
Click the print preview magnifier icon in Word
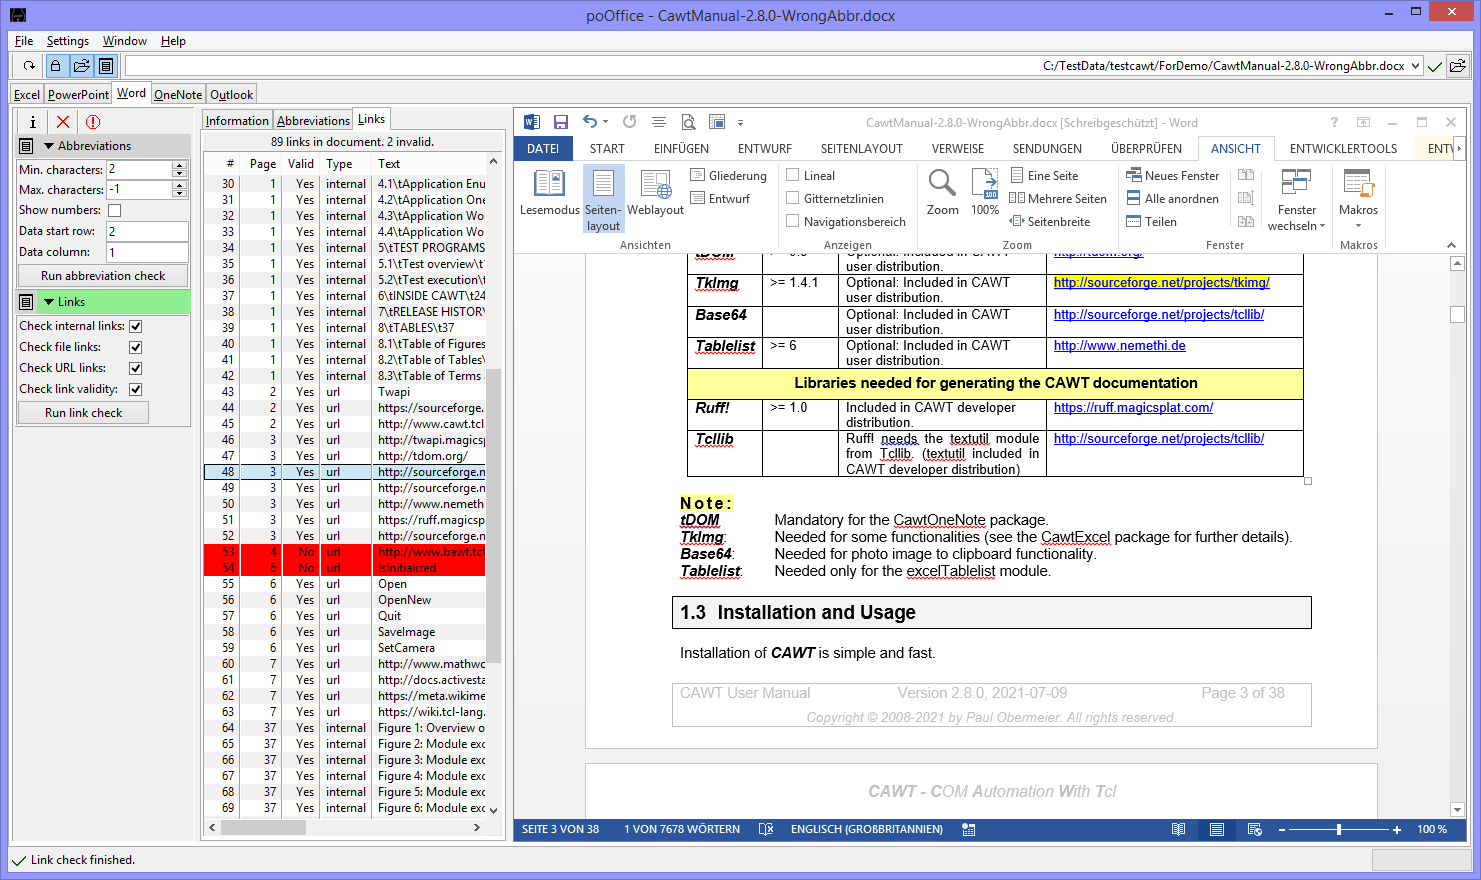pos(688,122)
